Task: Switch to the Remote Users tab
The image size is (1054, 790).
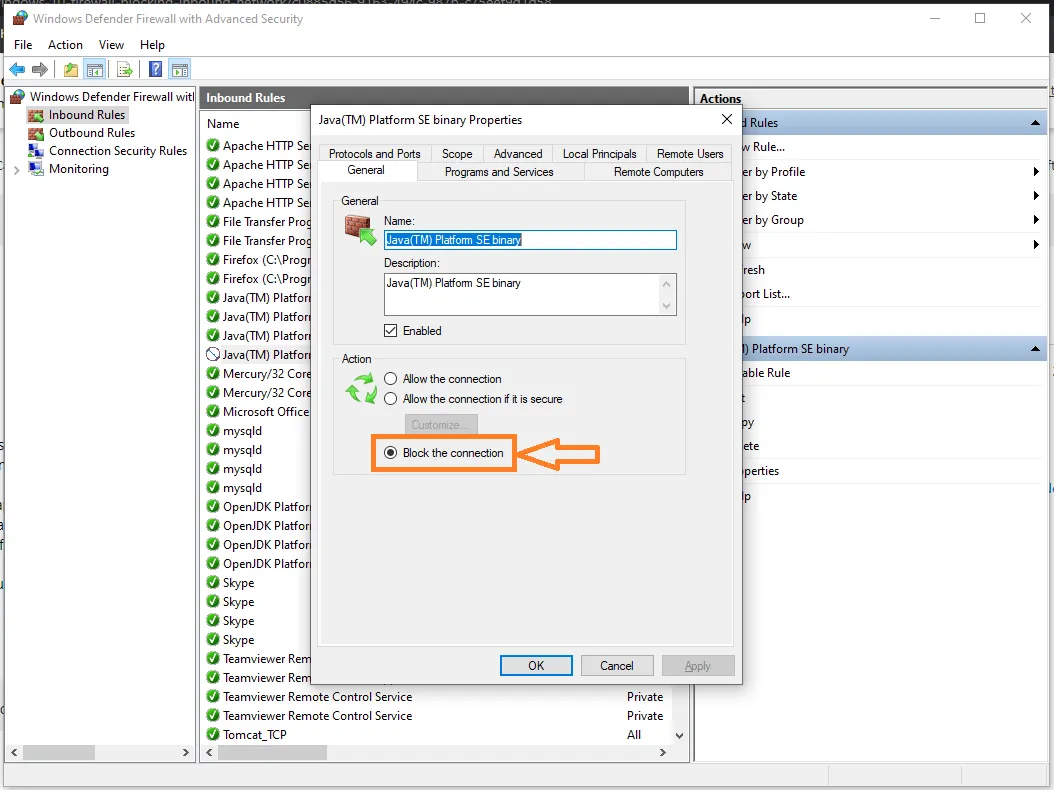Action: pyautogui.click(x=690, y=153)
